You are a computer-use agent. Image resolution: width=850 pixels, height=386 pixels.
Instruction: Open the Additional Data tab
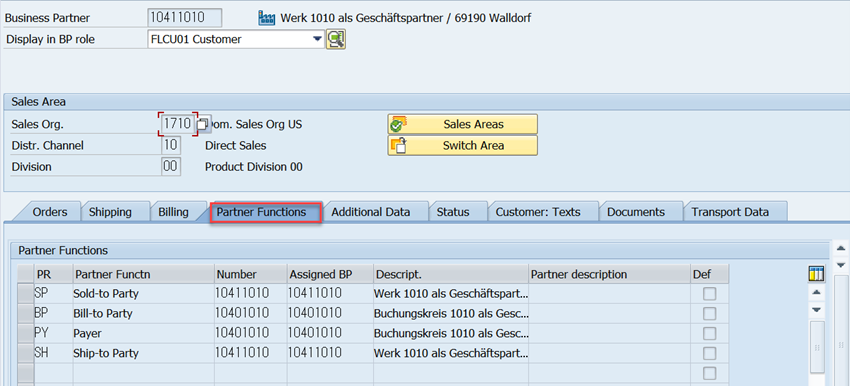371,212
